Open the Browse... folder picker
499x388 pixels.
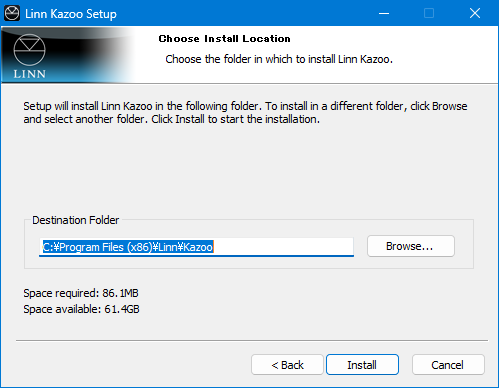(x=411, y=246)
